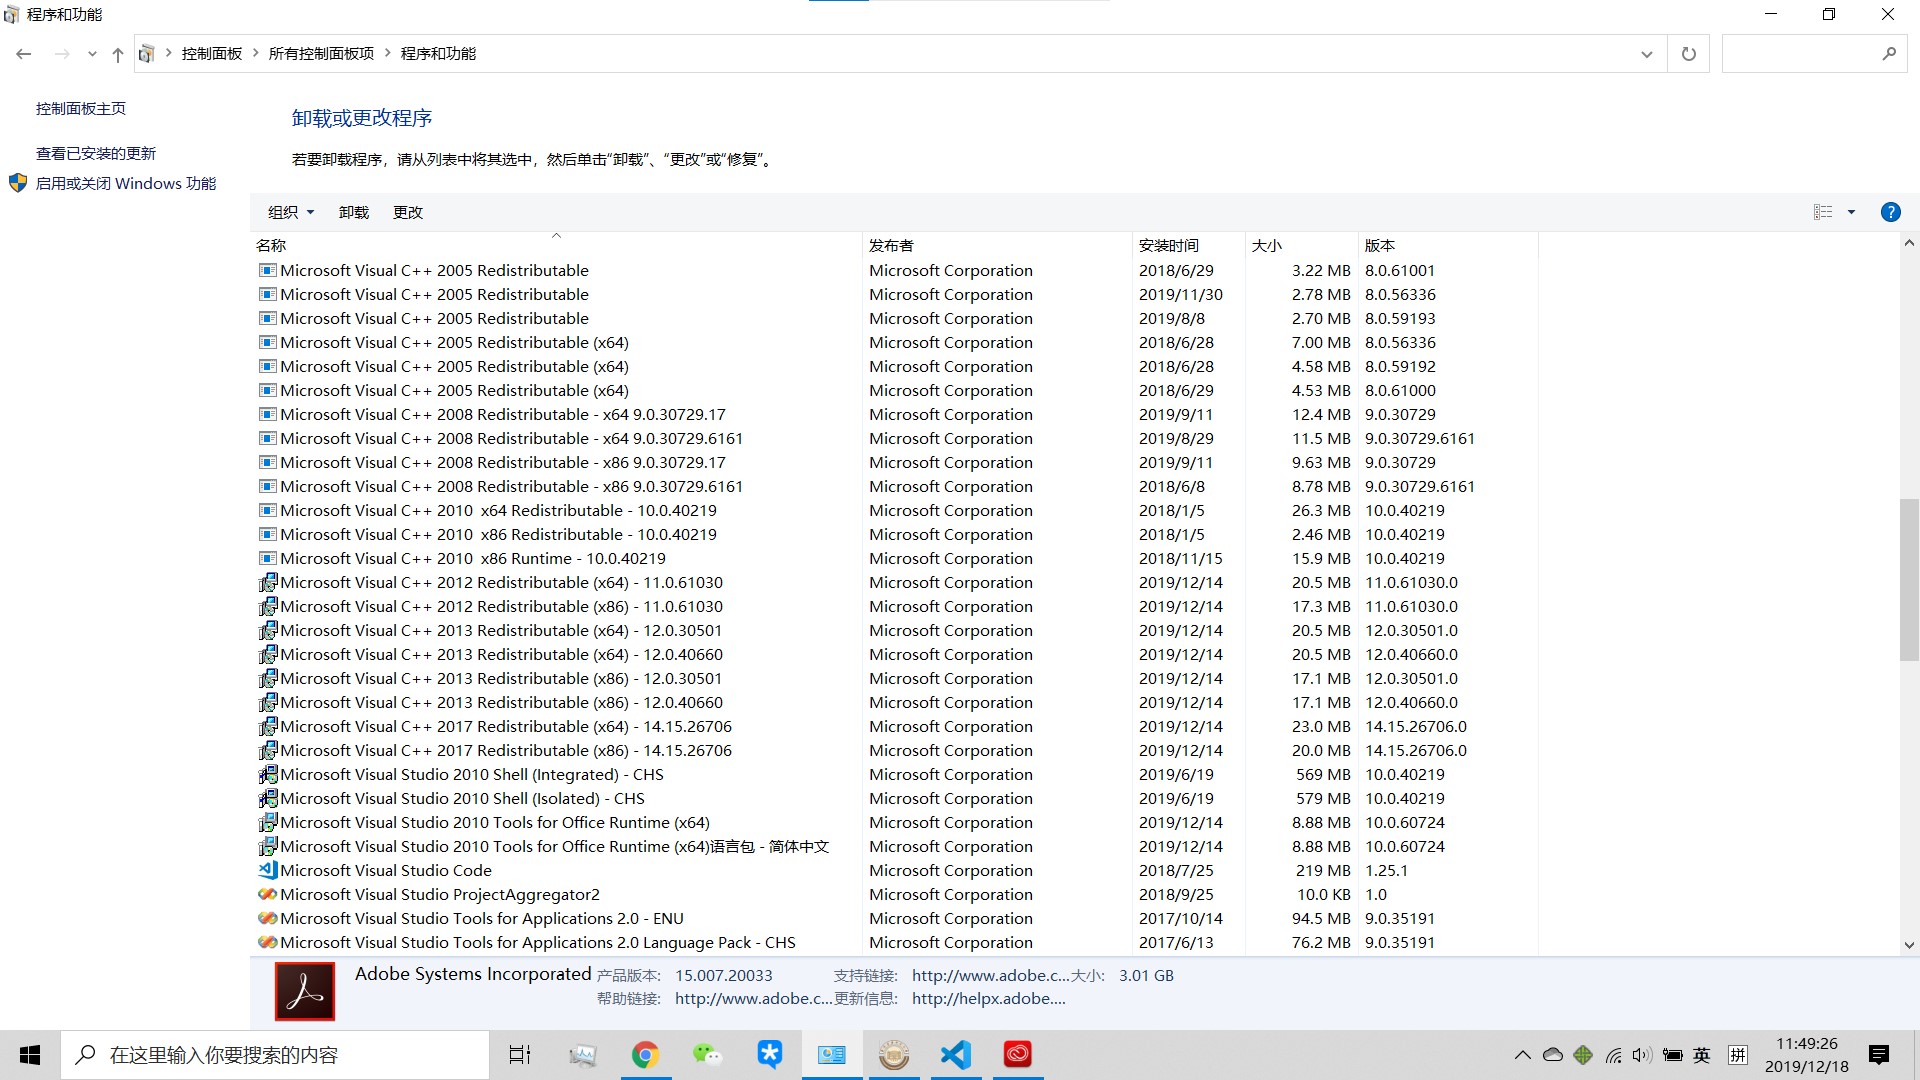Click the Windows Start button
The image size is (1920, 1080).
[30, 1055]
